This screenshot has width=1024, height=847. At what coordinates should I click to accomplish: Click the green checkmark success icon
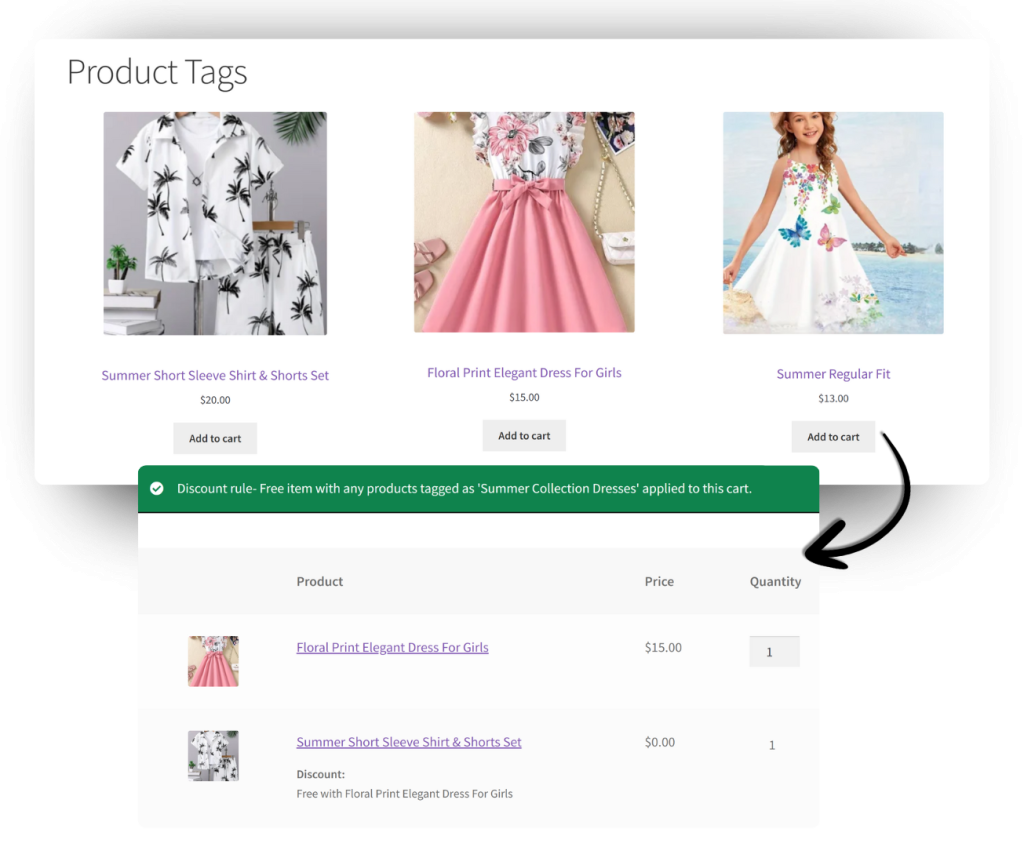click(x=156, y=489)
